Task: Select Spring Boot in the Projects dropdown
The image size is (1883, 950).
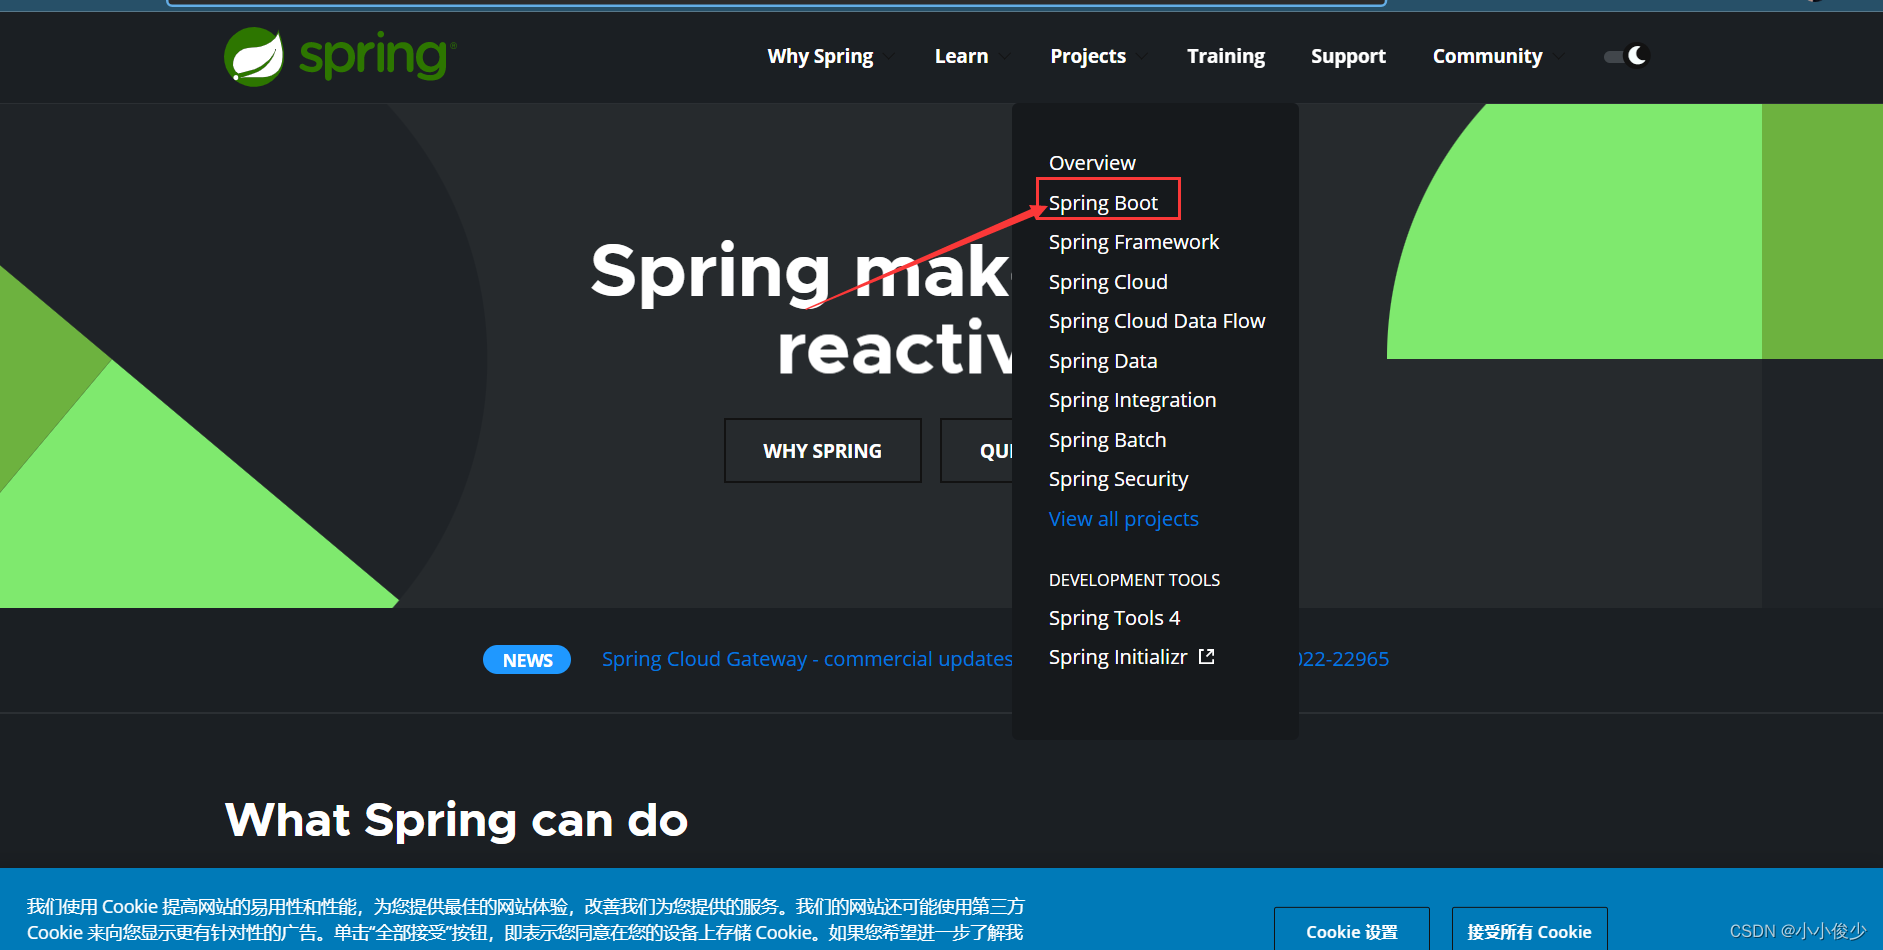Action: pyautogui.click(x=1103, y=203)
